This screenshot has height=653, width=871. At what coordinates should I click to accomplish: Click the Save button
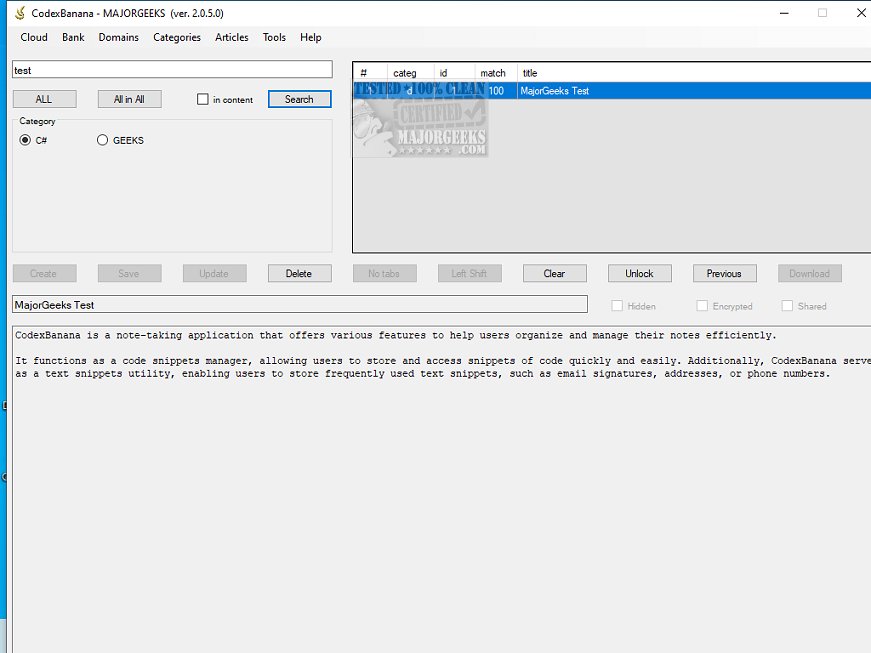[x=129, y=273]
